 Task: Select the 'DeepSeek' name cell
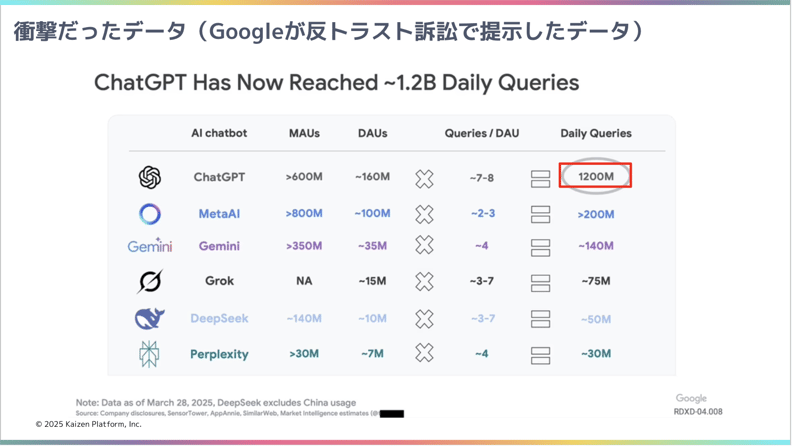pos(219,319)
